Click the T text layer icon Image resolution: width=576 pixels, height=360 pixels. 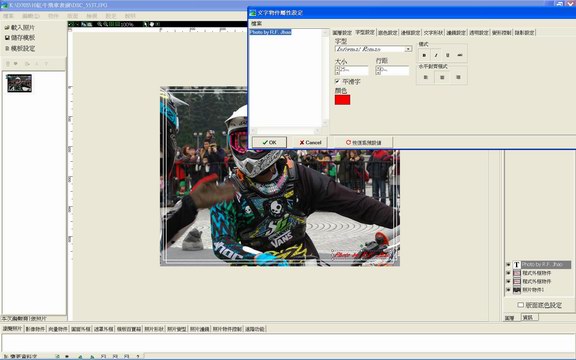[x=516, y=264]
